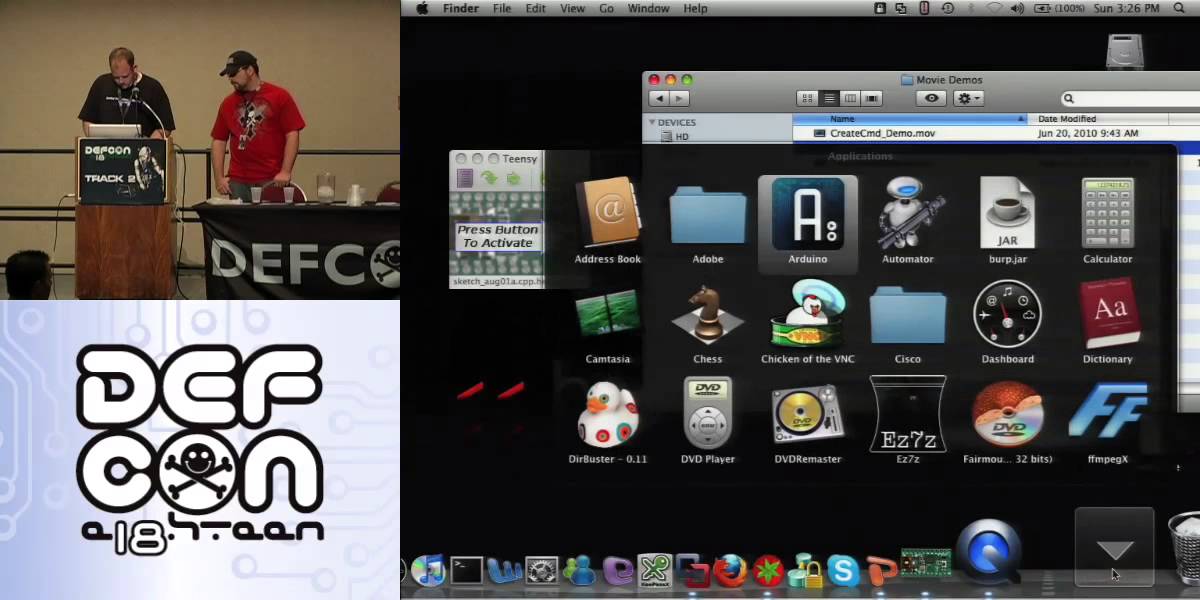
Task: Open the Finder Action gear dropdown
Action: (x=968, y=98)
